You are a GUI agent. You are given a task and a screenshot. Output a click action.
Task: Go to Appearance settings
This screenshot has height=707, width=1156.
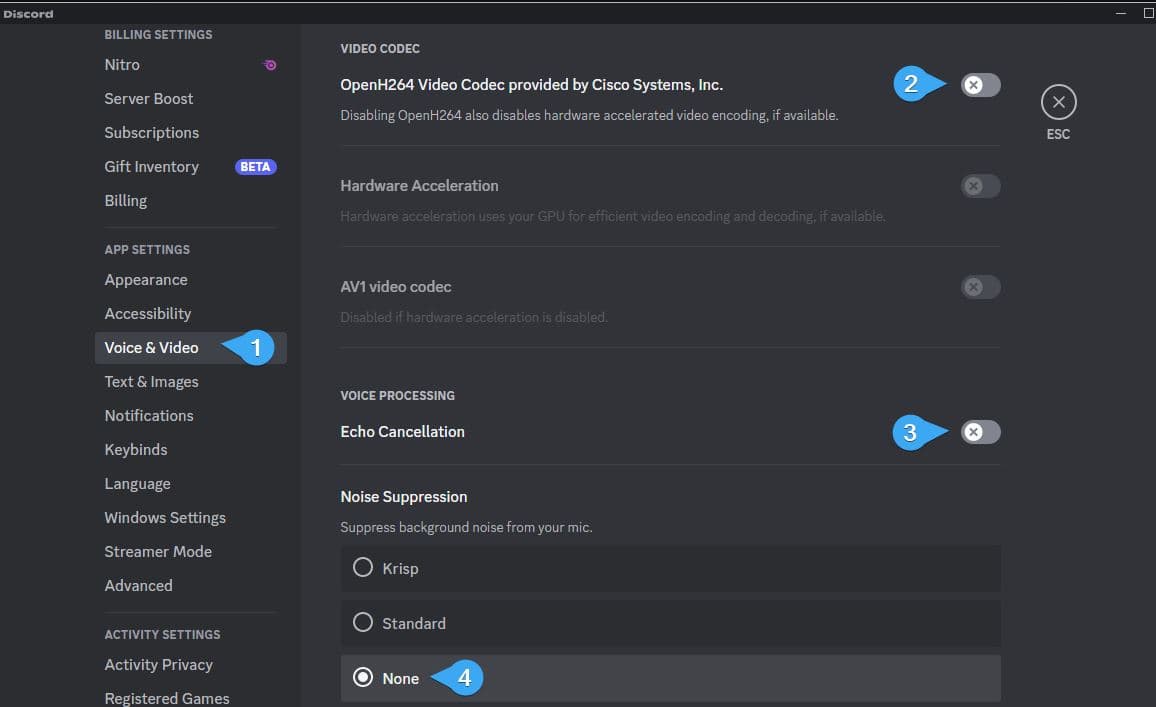click(146, 280)
